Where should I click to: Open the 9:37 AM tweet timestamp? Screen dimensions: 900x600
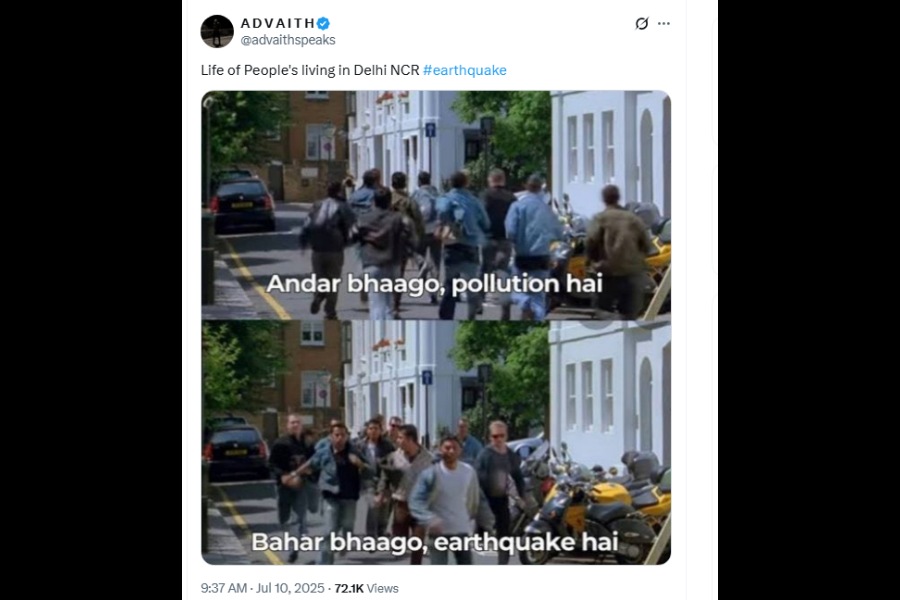click(x=224, y=589)
